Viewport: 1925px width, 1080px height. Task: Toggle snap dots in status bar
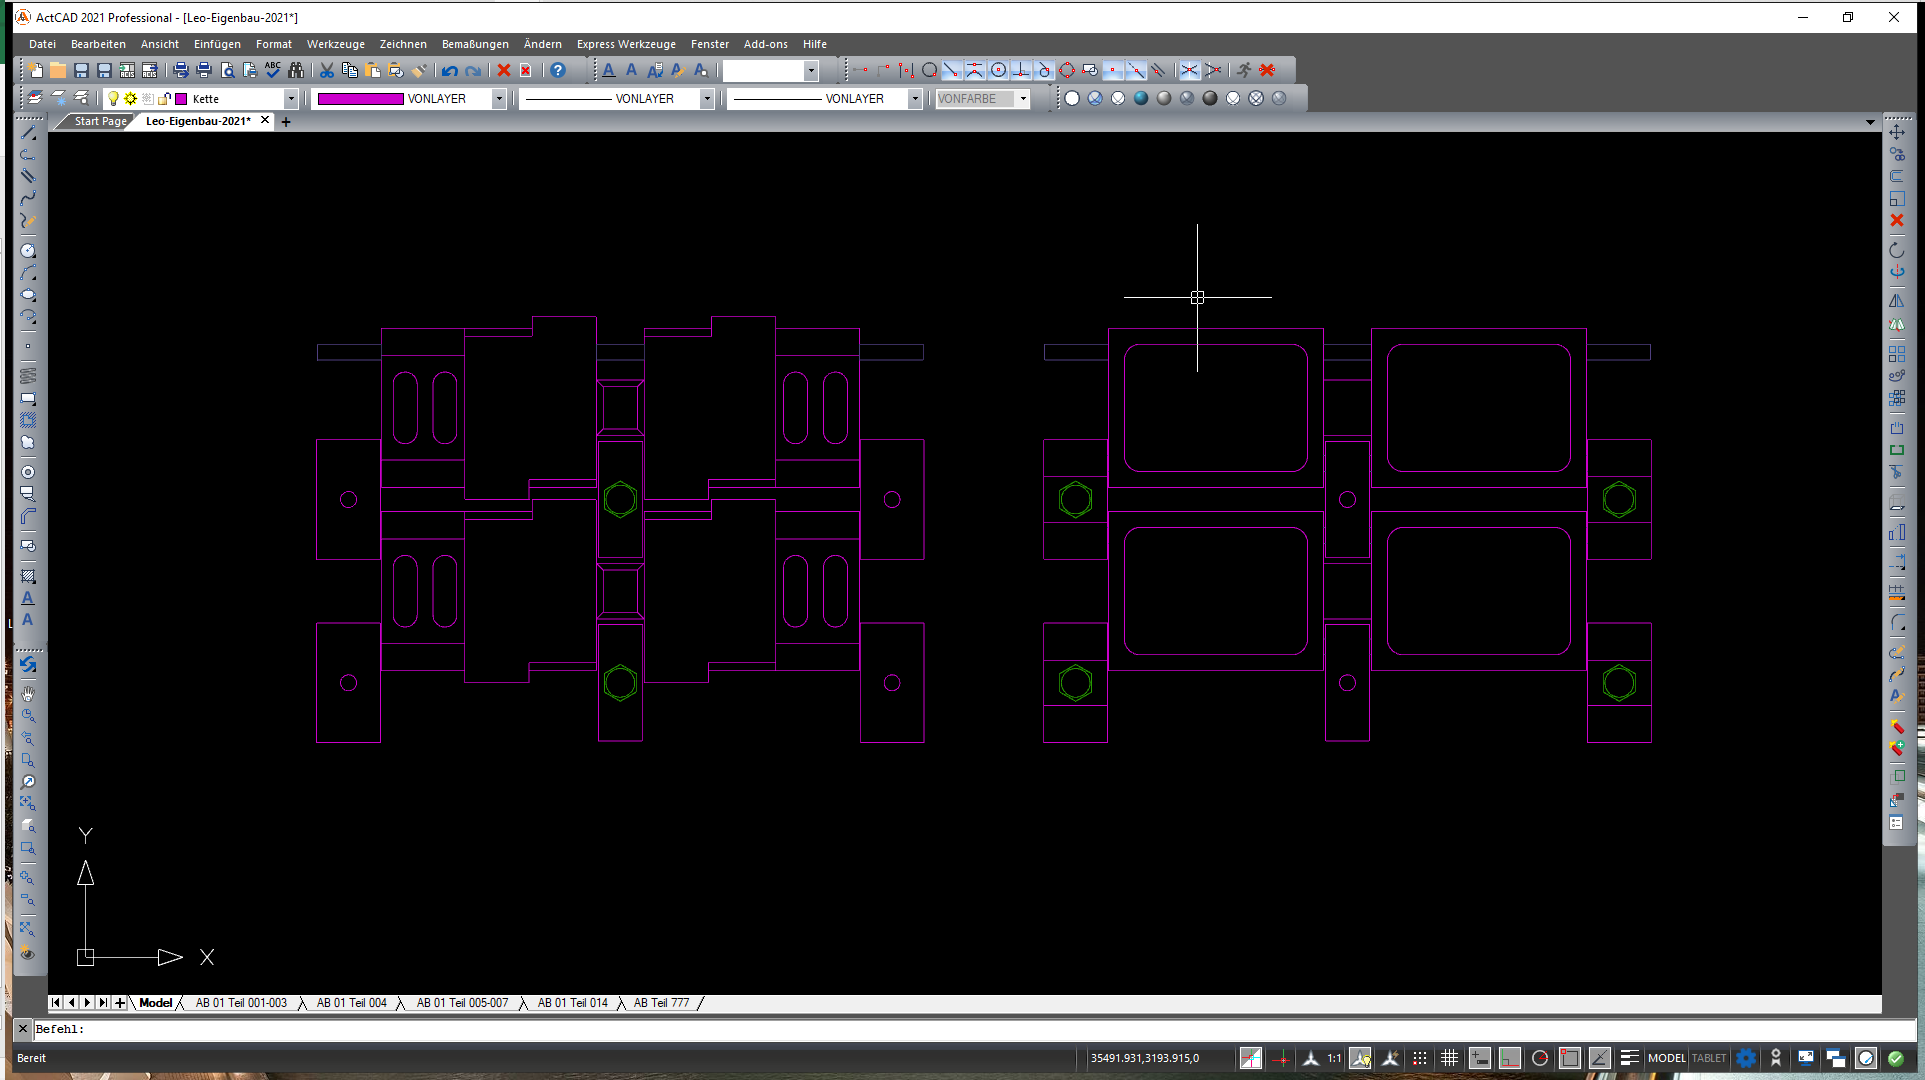[1420, 1058]
